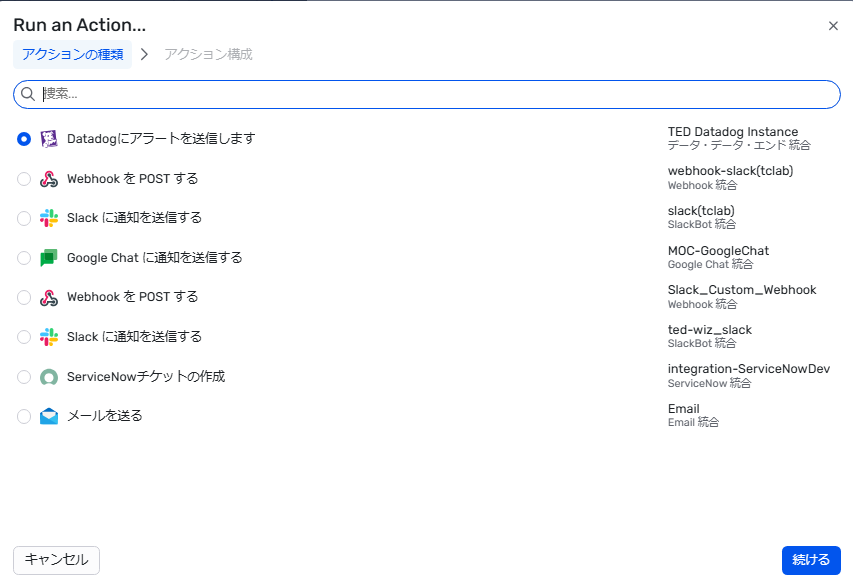Switch to the アクション構成 step
The height and width of the screenshot is (582, 853).
208,54
